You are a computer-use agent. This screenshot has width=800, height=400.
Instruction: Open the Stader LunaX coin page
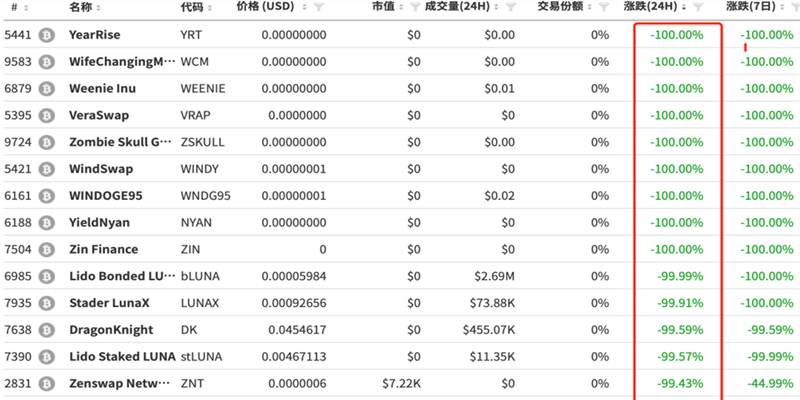(110, 303)
